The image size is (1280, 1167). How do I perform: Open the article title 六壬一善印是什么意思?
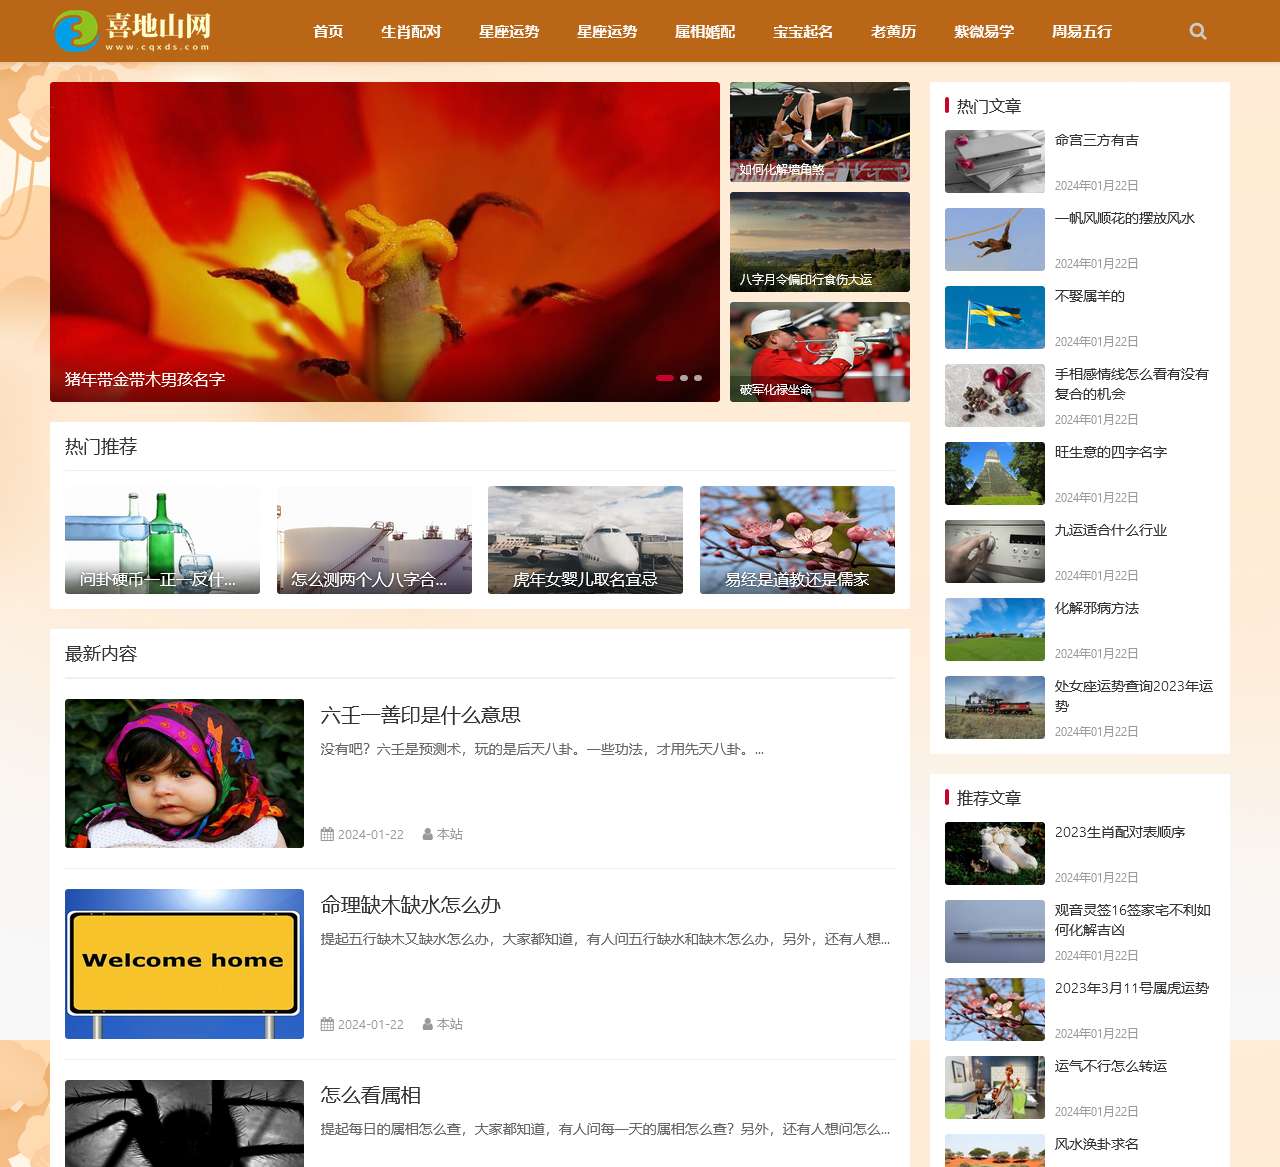tap(421, 715)
